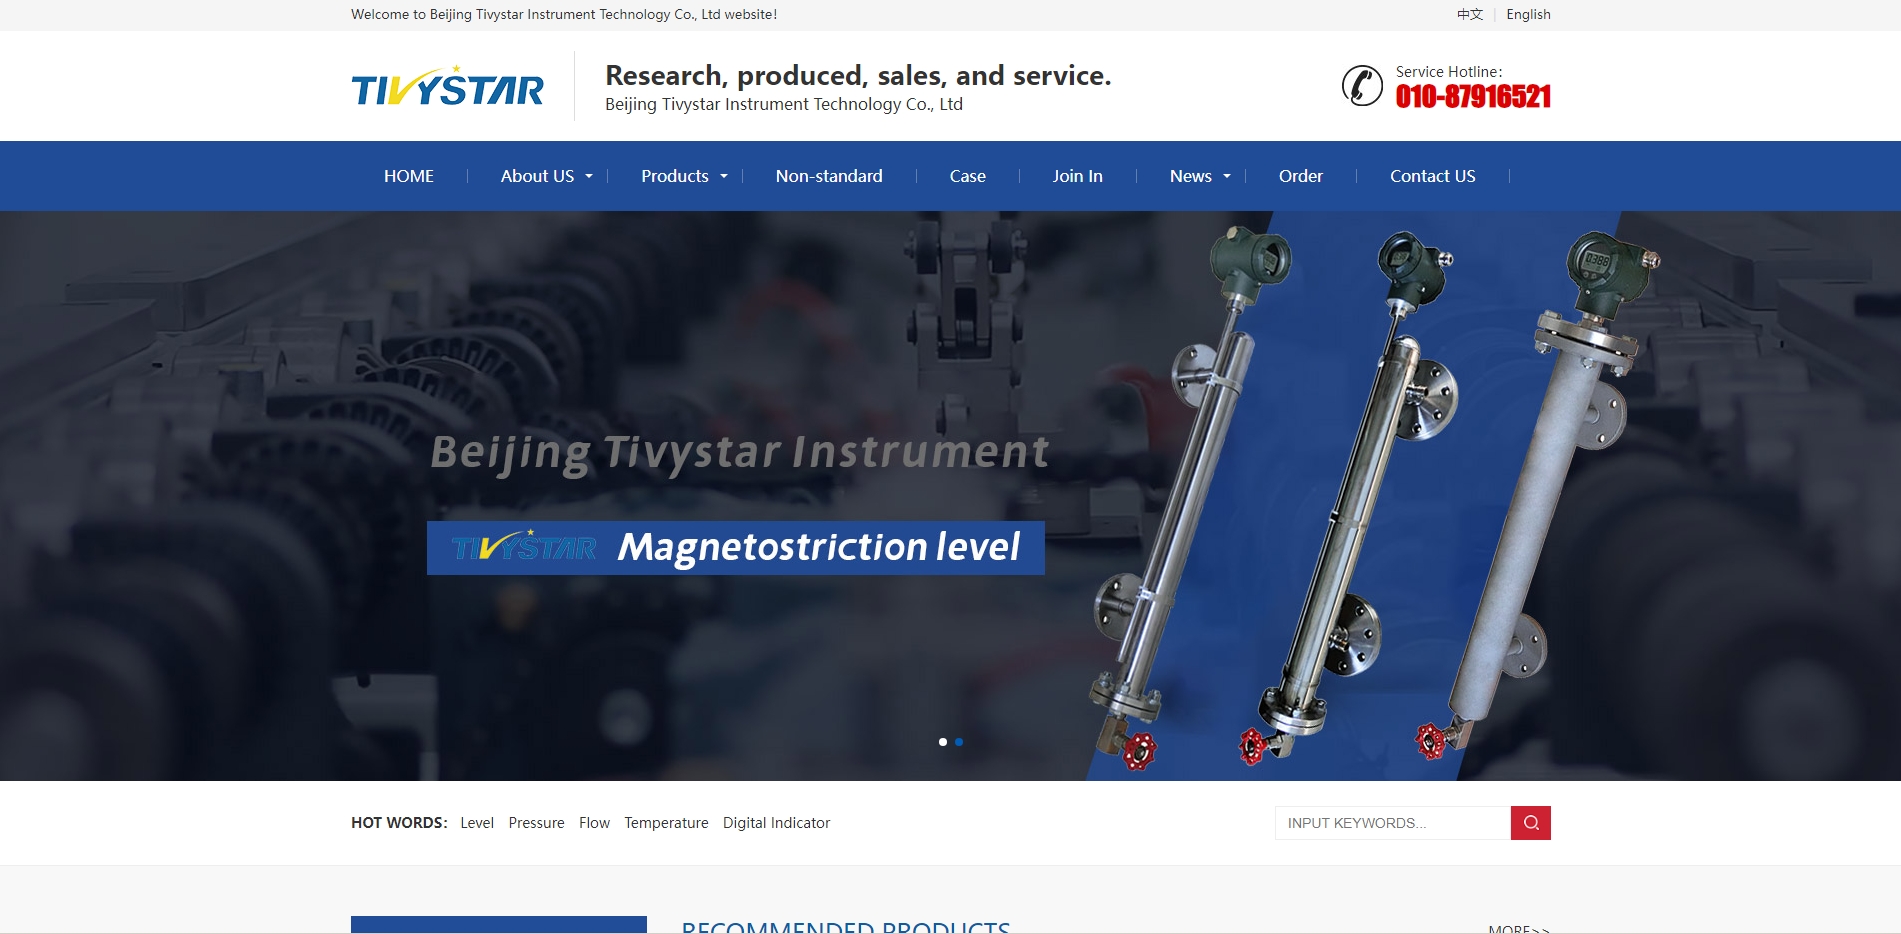Switch language to English
This screenshot has height=934, width=1901.
1528,14
